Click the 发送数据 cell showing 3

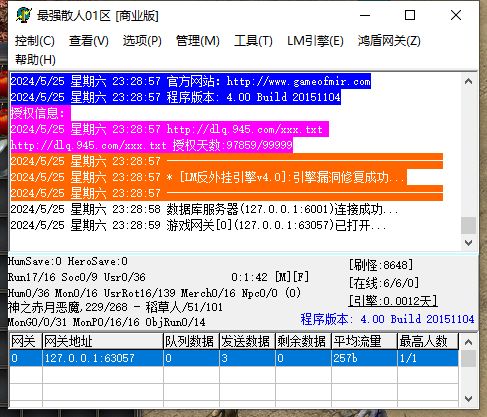pyautogui.click(x=247, y=358)
